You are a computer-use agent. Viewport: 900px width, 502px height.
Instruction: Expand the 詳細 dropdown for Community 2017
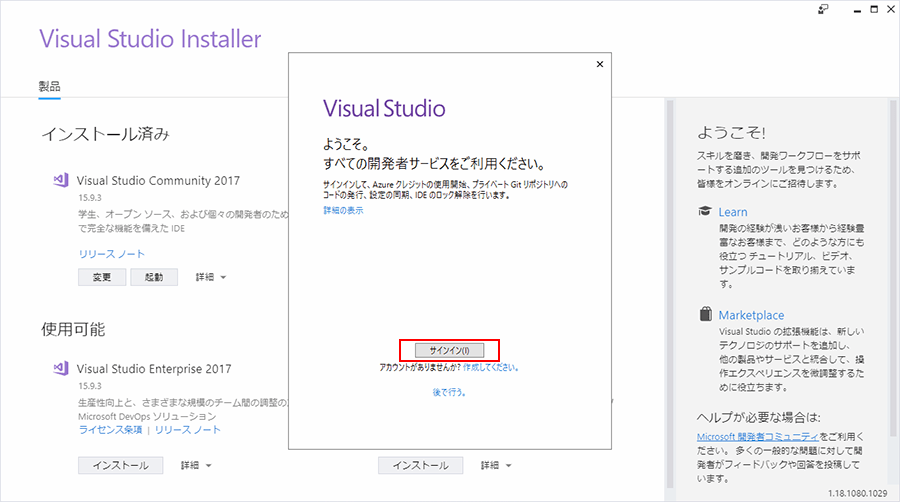[211, 277]
